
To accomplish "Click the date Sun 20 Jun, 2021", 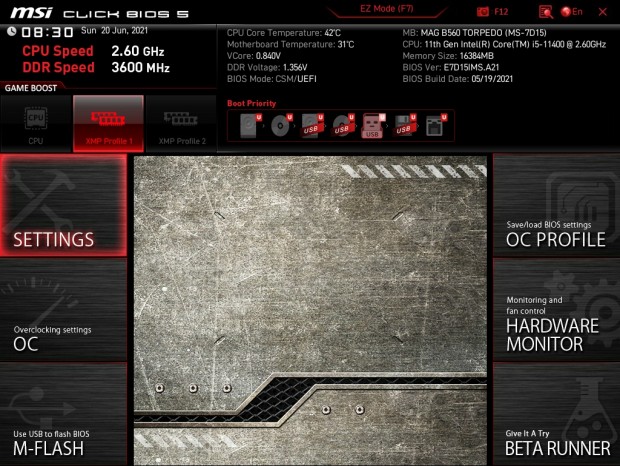I will (x=114, y=30).
